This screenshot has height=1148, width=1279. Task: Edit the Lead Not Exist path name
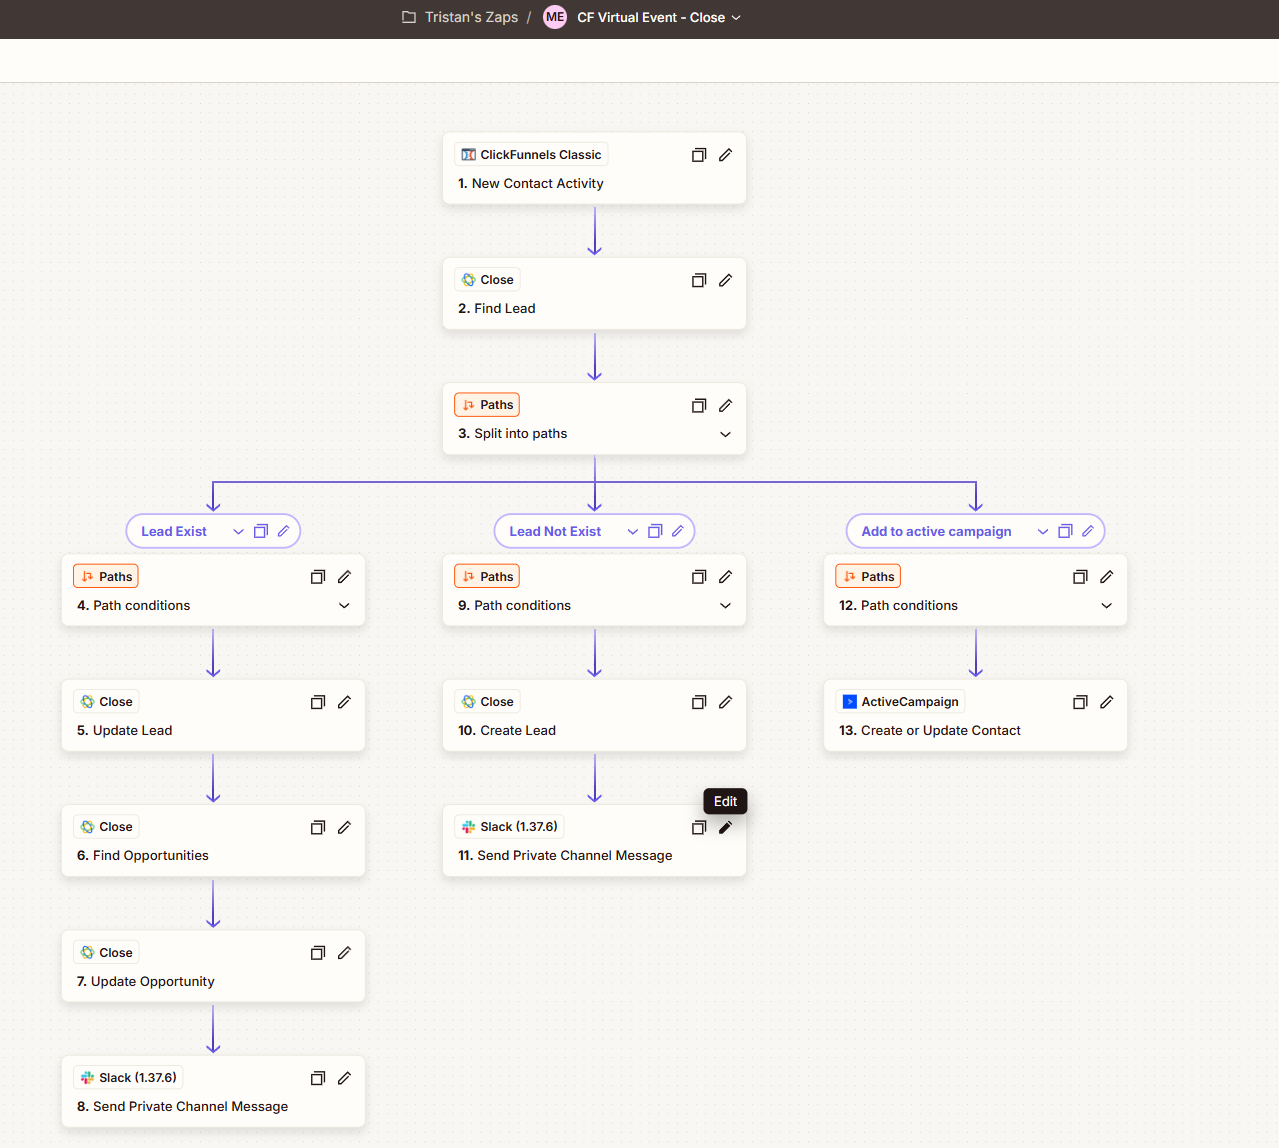677,531
